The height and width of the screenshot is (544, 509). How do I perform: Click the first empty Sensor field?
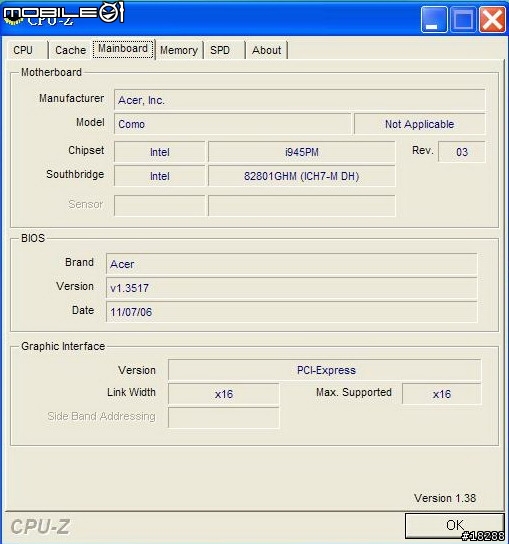pyautogui.click(x=160, y=206)
